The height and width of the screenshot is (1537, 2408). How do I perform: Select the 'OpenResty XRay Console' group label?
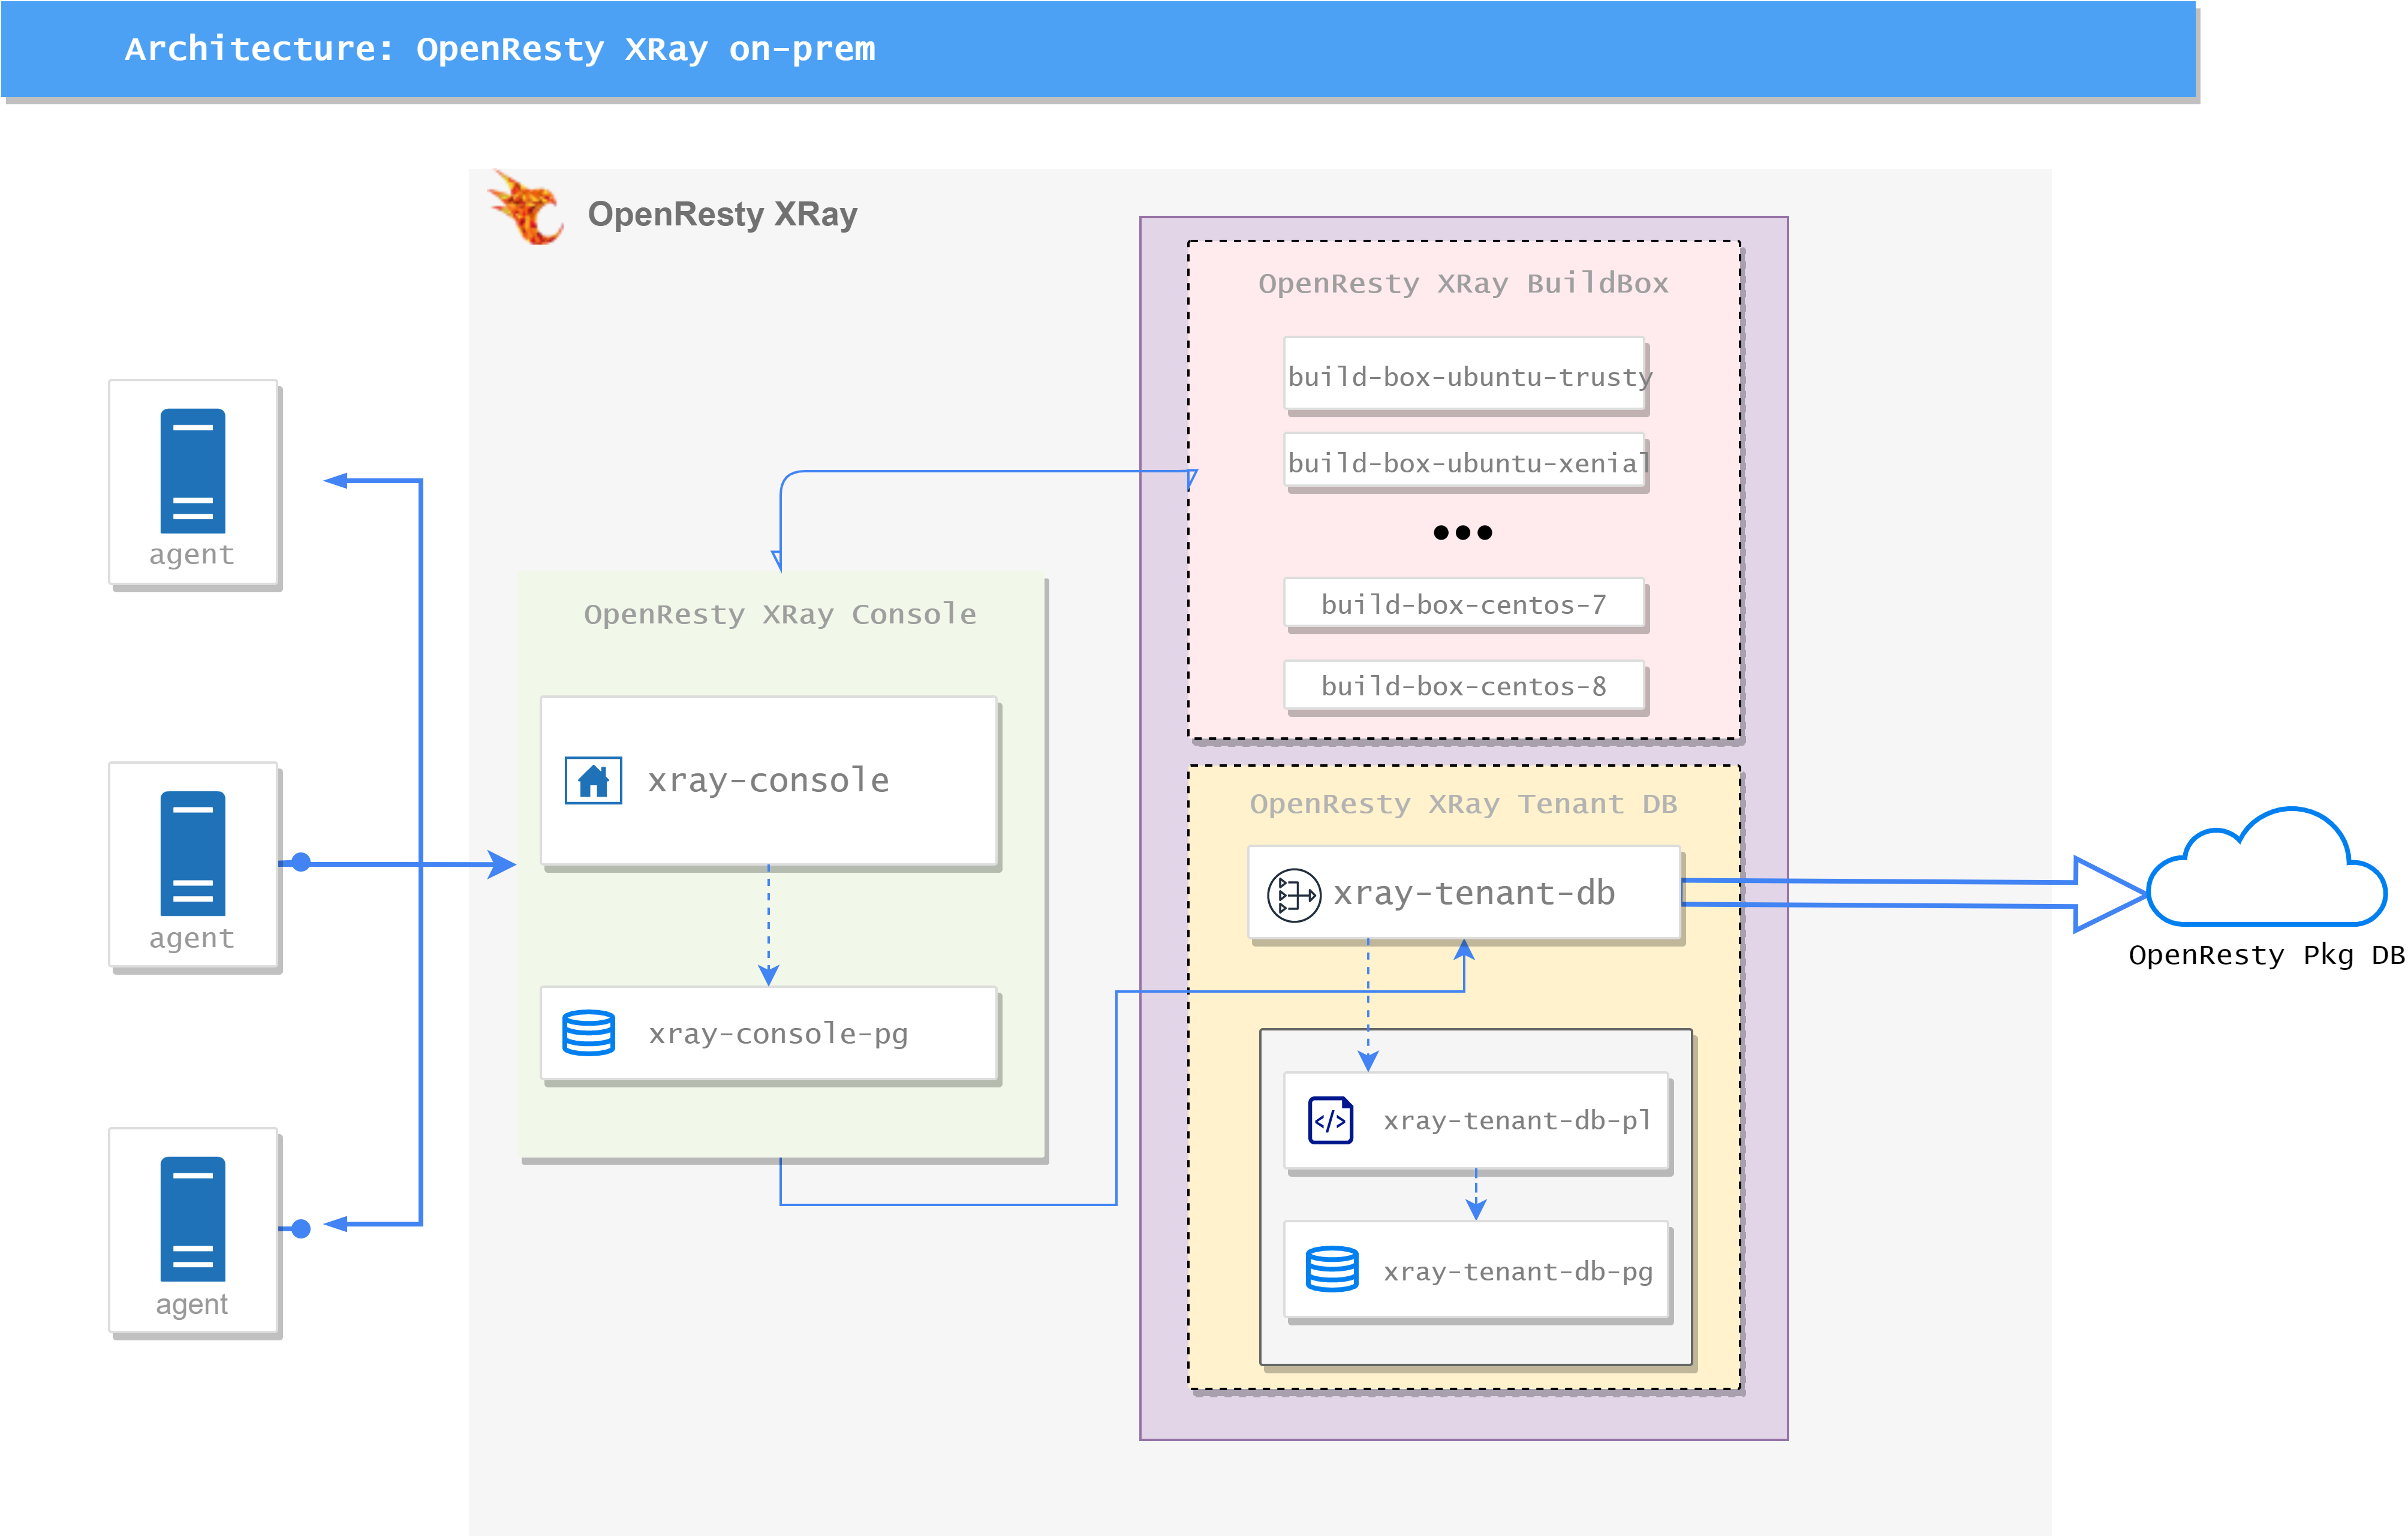click(x=780, y=614)
